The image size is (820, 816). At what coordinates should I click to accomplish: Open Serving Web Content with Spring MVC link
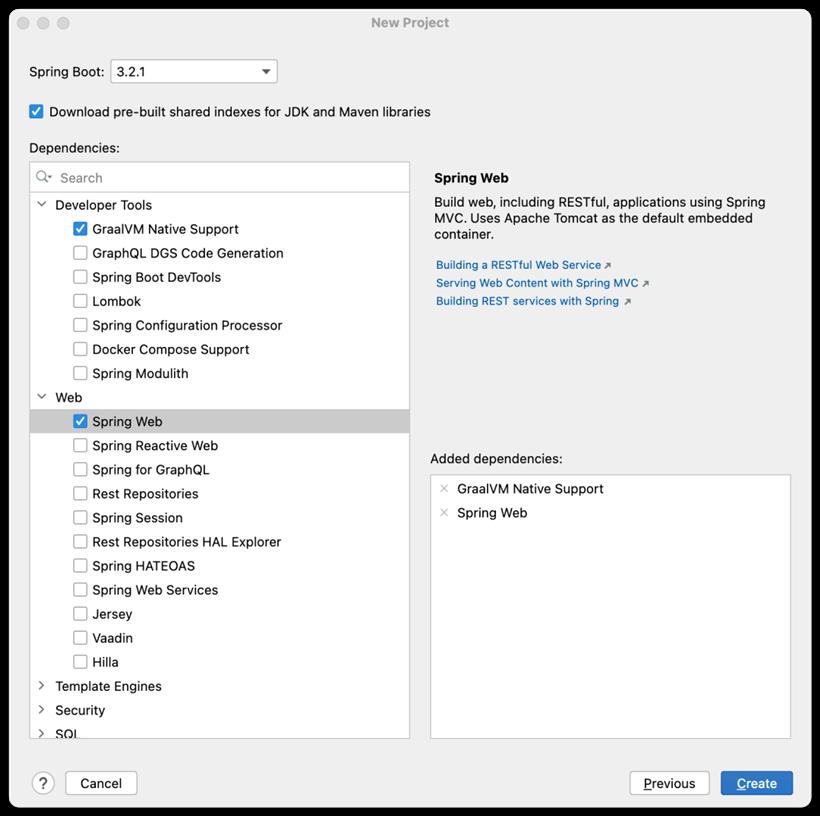pos(537,283)
